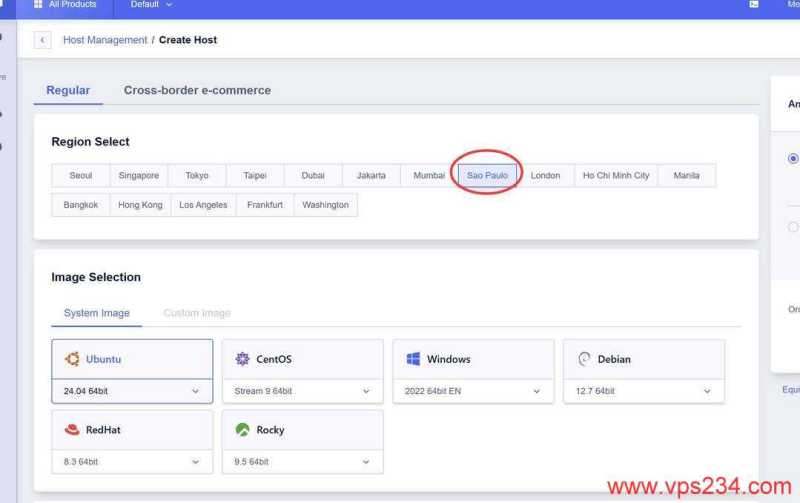Click the Ubuntu logo icon
This screenshot has height=503, width=800.
point(72,359)
